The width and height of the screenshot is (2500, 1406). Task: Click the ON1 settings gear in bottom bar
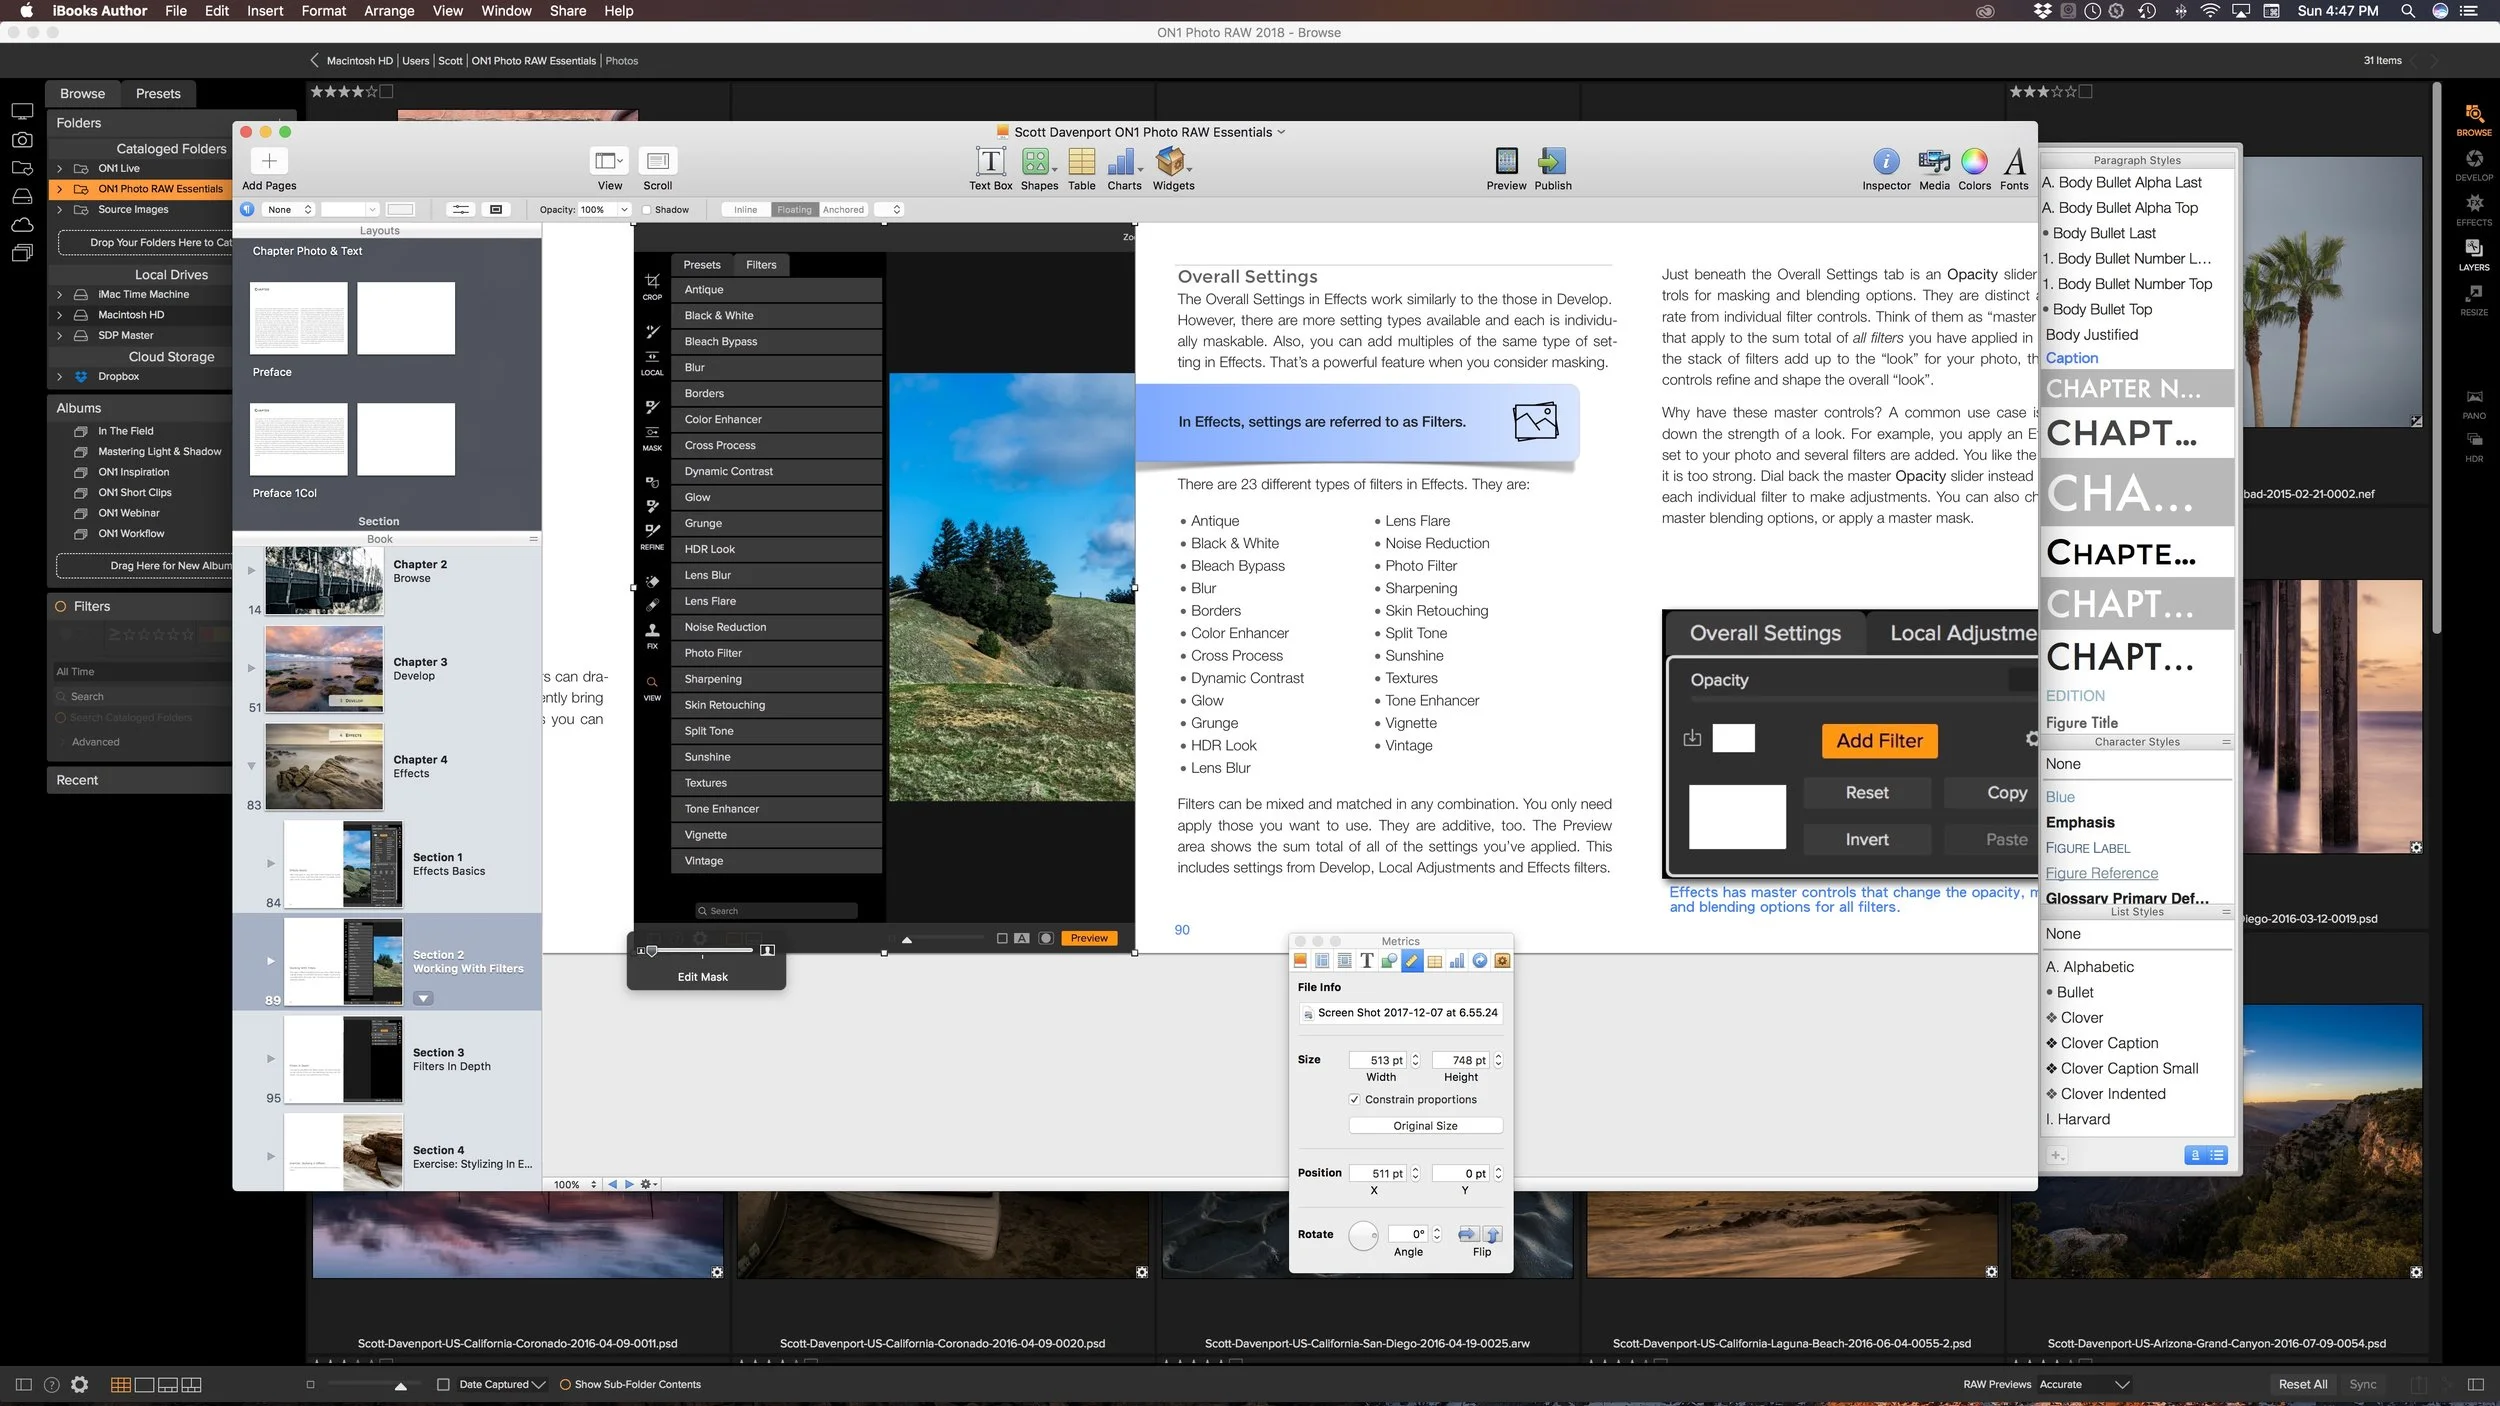[80, 1385]
